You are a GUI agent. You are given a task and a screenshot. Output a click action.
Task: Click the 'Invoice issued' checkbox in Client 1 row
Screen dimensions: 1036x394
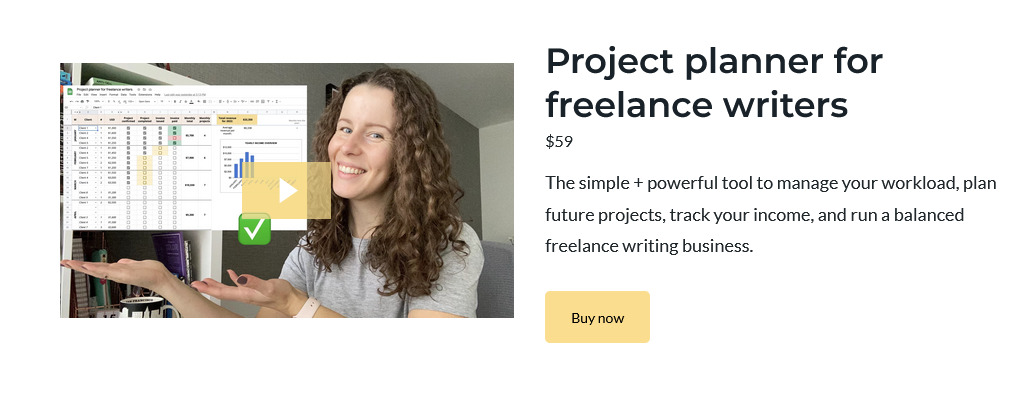pyautogui.click(x=160, y=128)
